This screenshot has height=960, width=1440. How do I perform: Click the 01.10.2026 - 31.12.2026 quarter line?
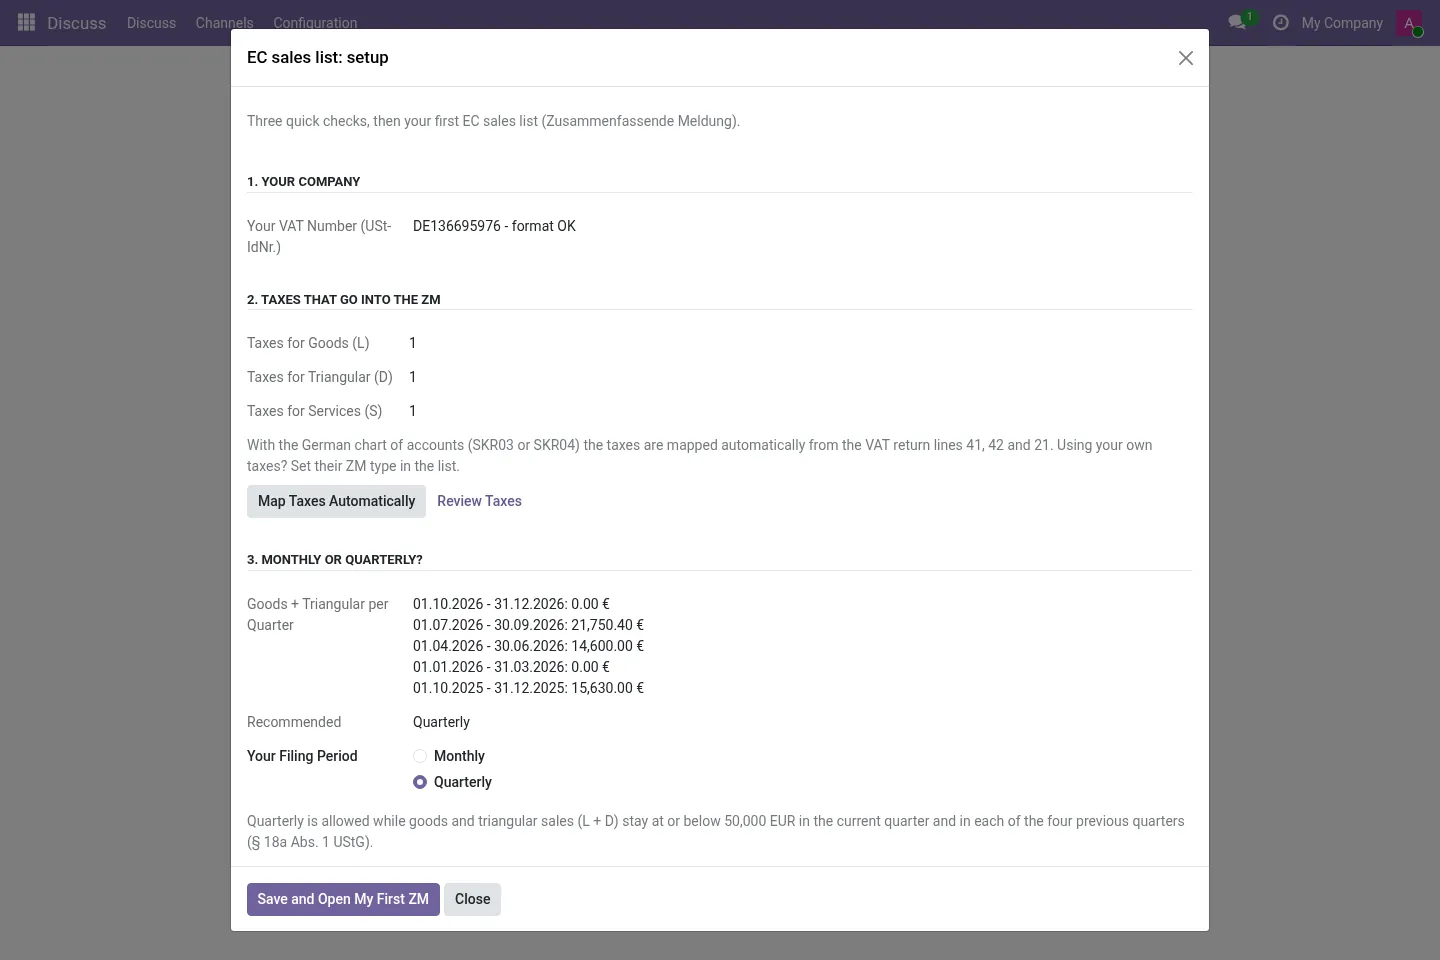(511, 604)
